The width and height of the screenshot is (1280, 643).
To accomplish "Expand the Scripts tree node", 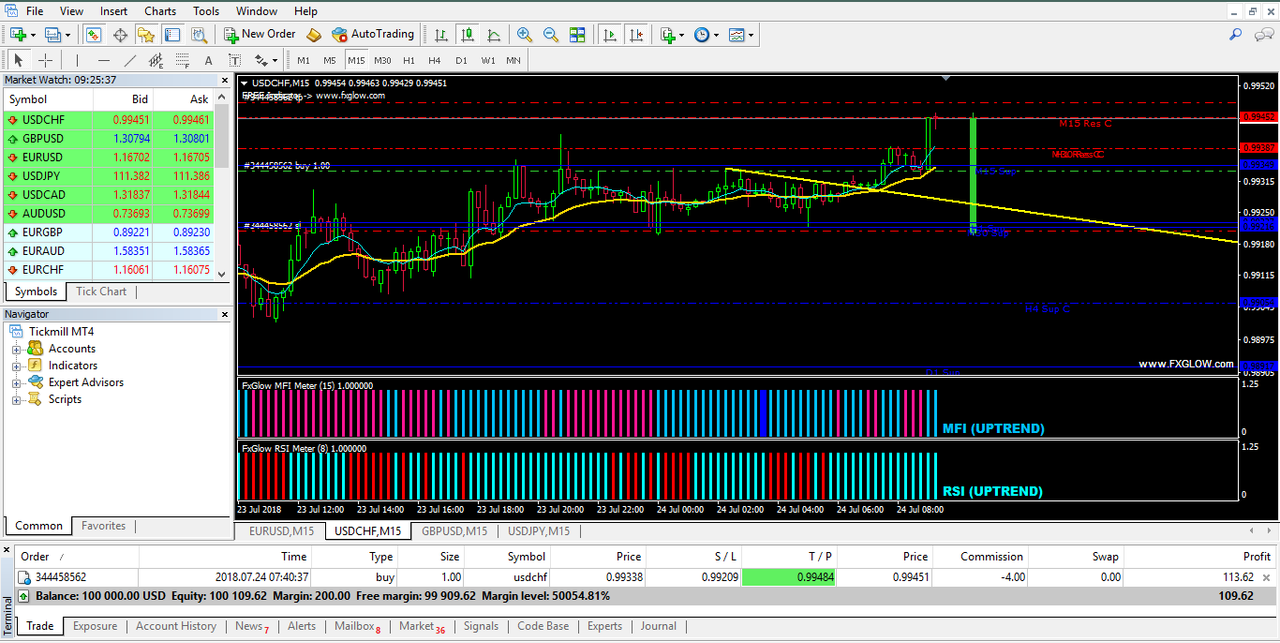I will pyautogui.click(x=17, y=399).
